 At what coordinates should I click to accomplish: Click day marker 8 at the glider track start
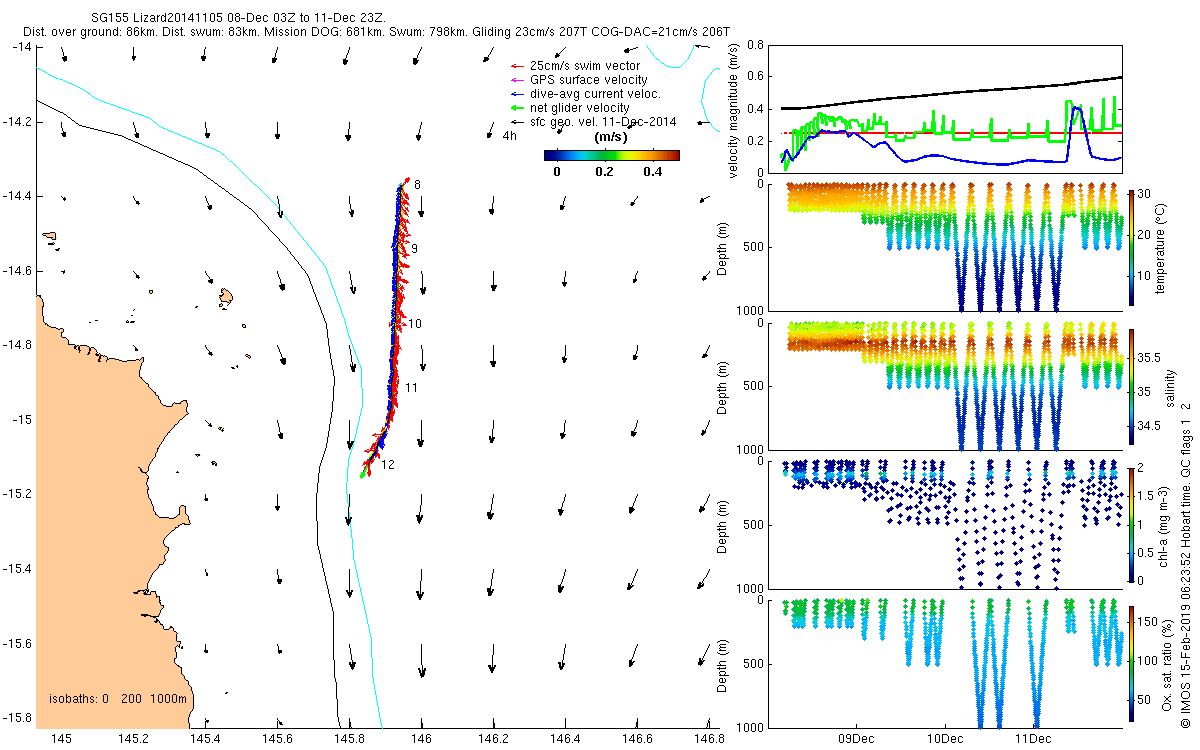(418, 185)
